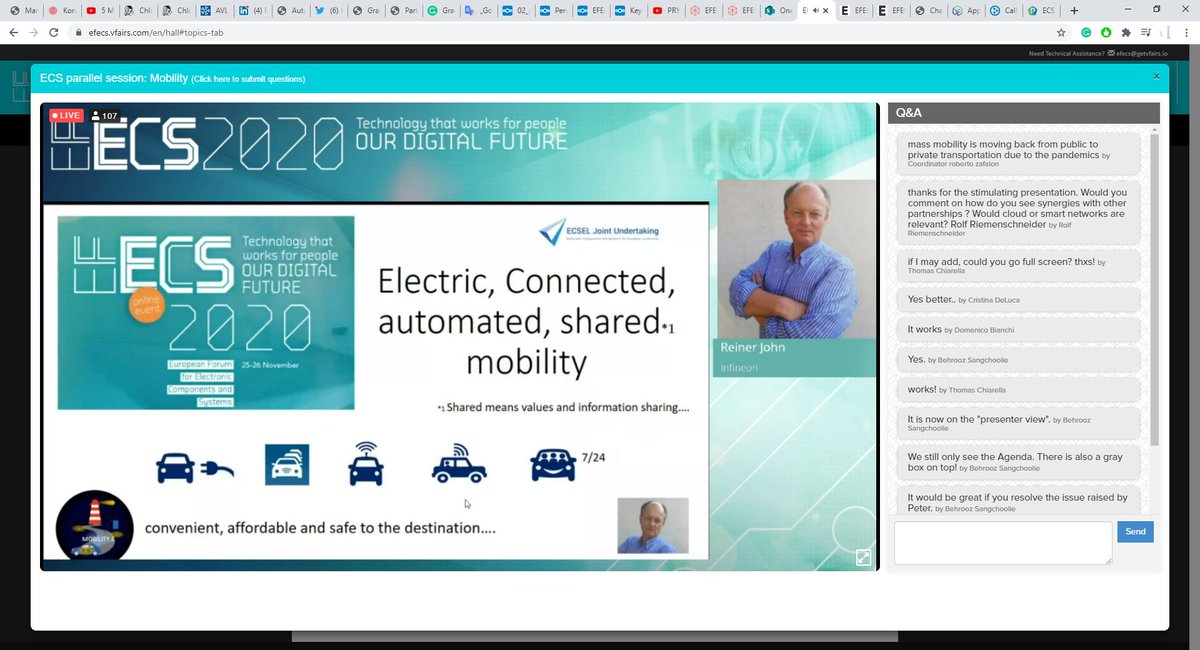This screenshot has width=1200, height=650.
Task: Click 'resolve the issue raised by Peter' message
Action: 1018,502
